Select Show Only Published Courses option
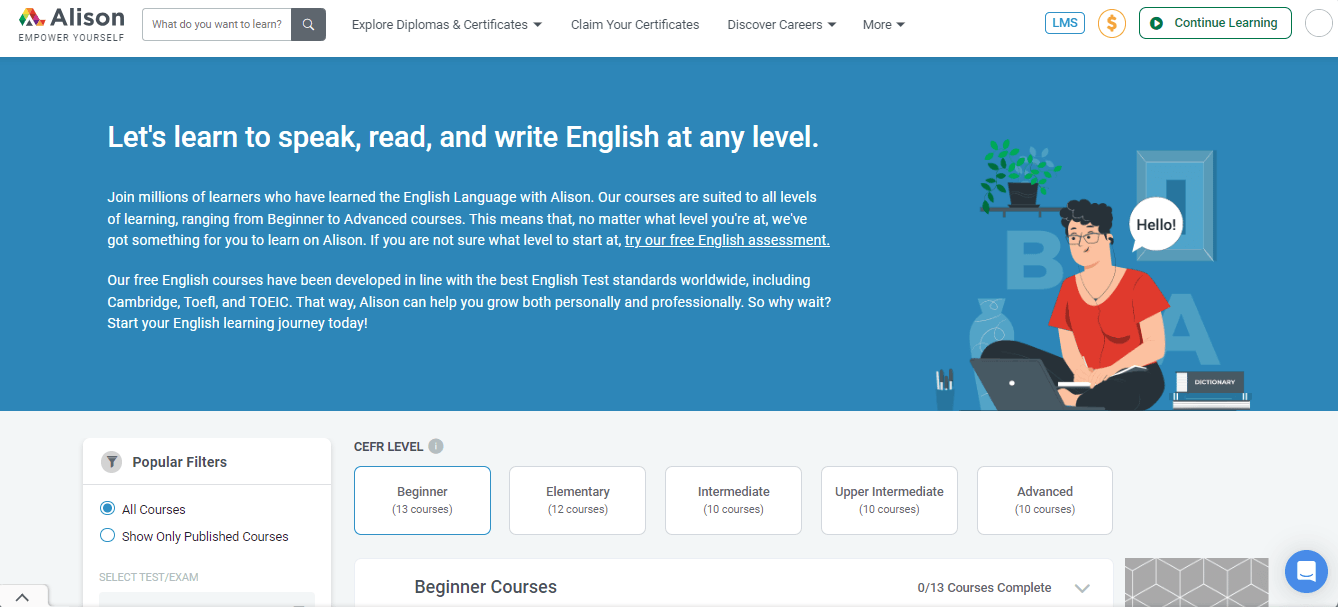 [x=194, y=536]
